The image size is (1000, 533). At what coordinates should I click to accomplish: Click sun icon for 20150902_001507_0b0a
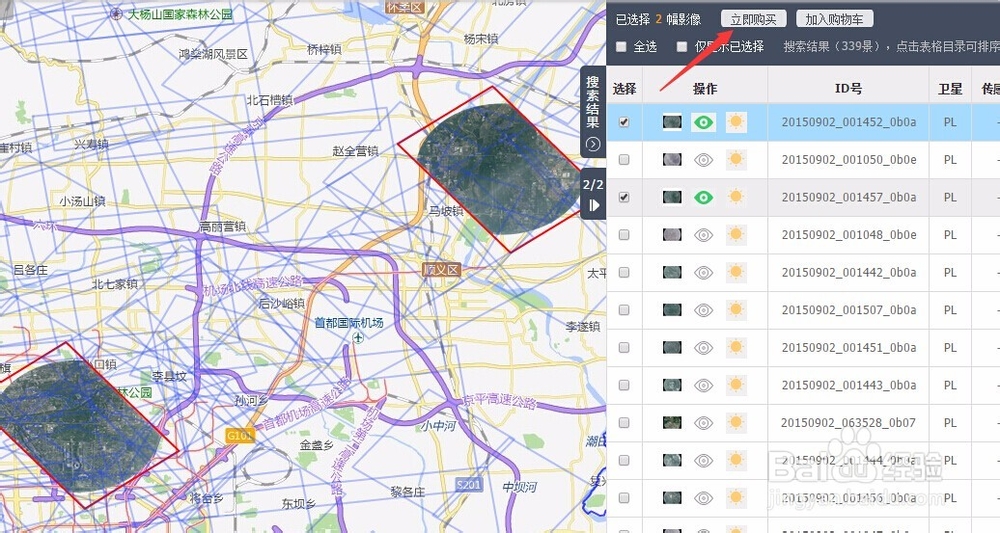[x=736, y=309]
